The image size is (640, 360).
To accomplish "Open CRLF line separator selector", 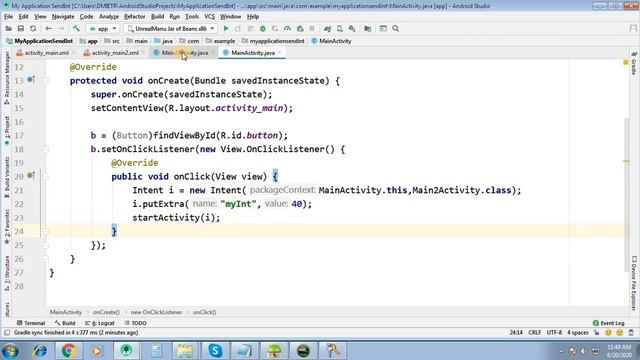I will (534, 333).
